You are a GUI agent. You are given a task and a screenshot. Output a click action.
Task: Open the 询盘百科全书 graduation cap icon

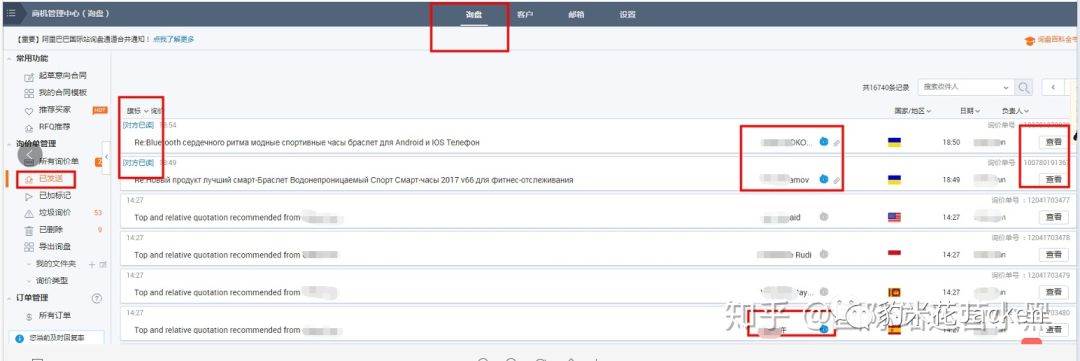(1030, 41)
